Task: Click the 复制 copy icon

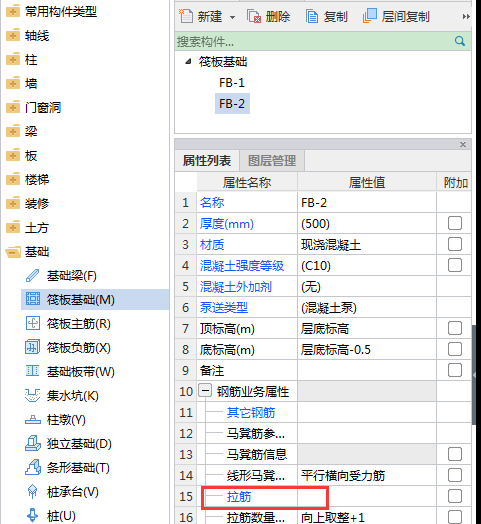Action: click(x=312, y=16)
